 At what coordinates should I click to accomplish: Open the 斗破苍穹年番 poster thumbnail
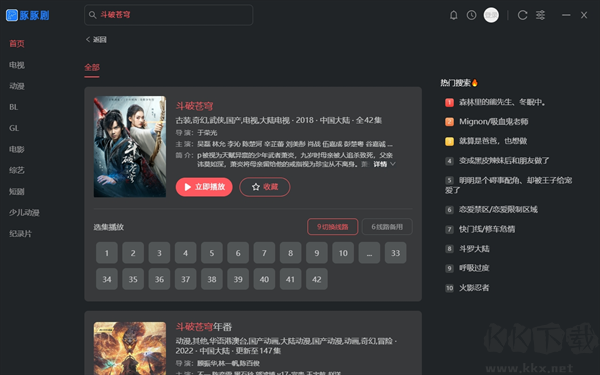click(130, 348)
